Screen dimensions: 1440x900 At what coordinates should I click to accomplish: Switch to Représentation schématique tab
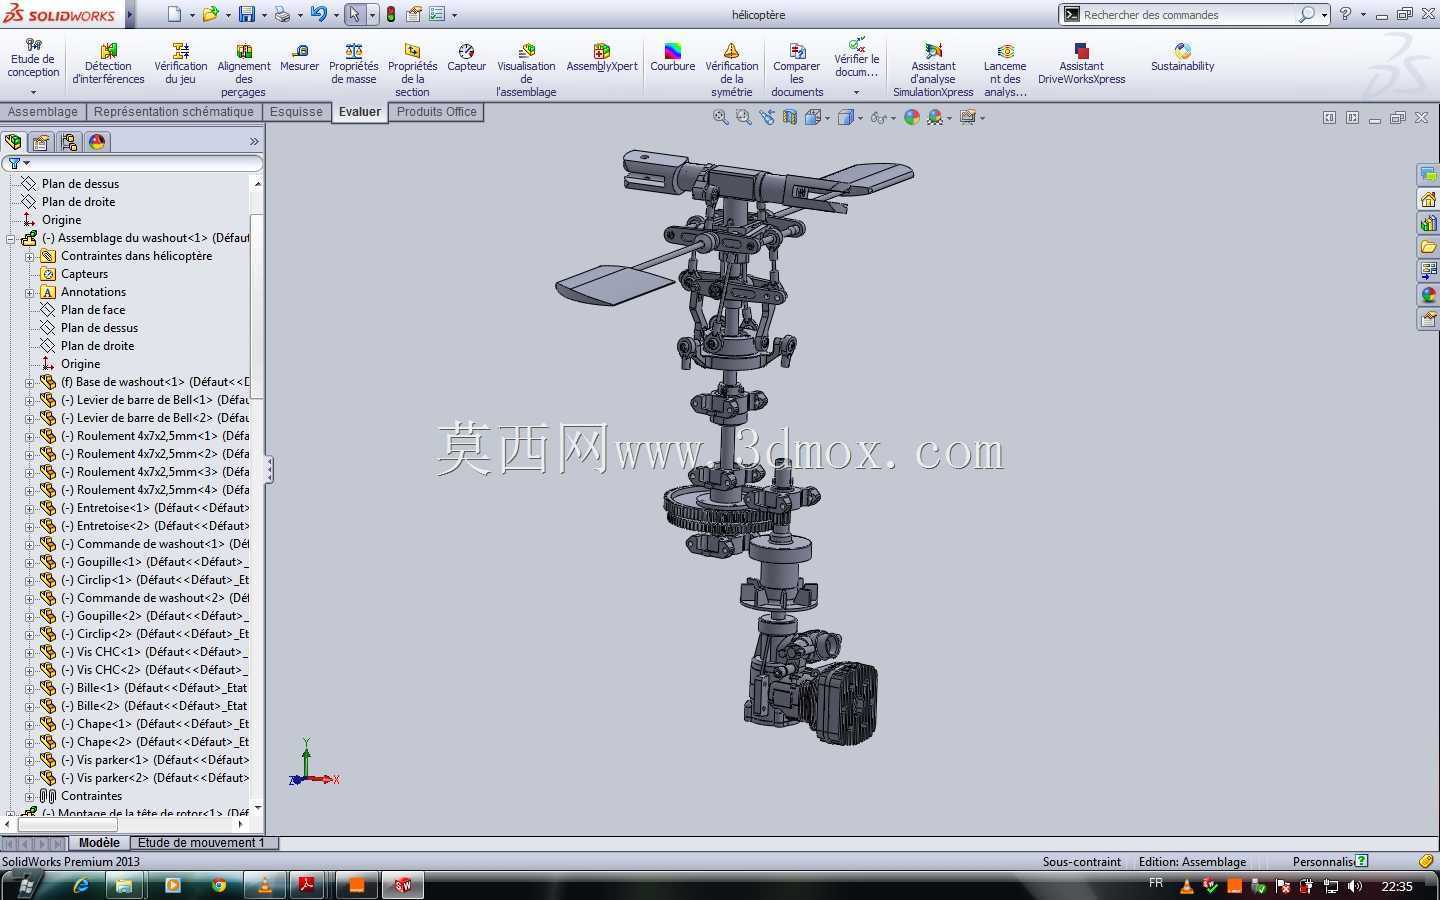point(173,112)
